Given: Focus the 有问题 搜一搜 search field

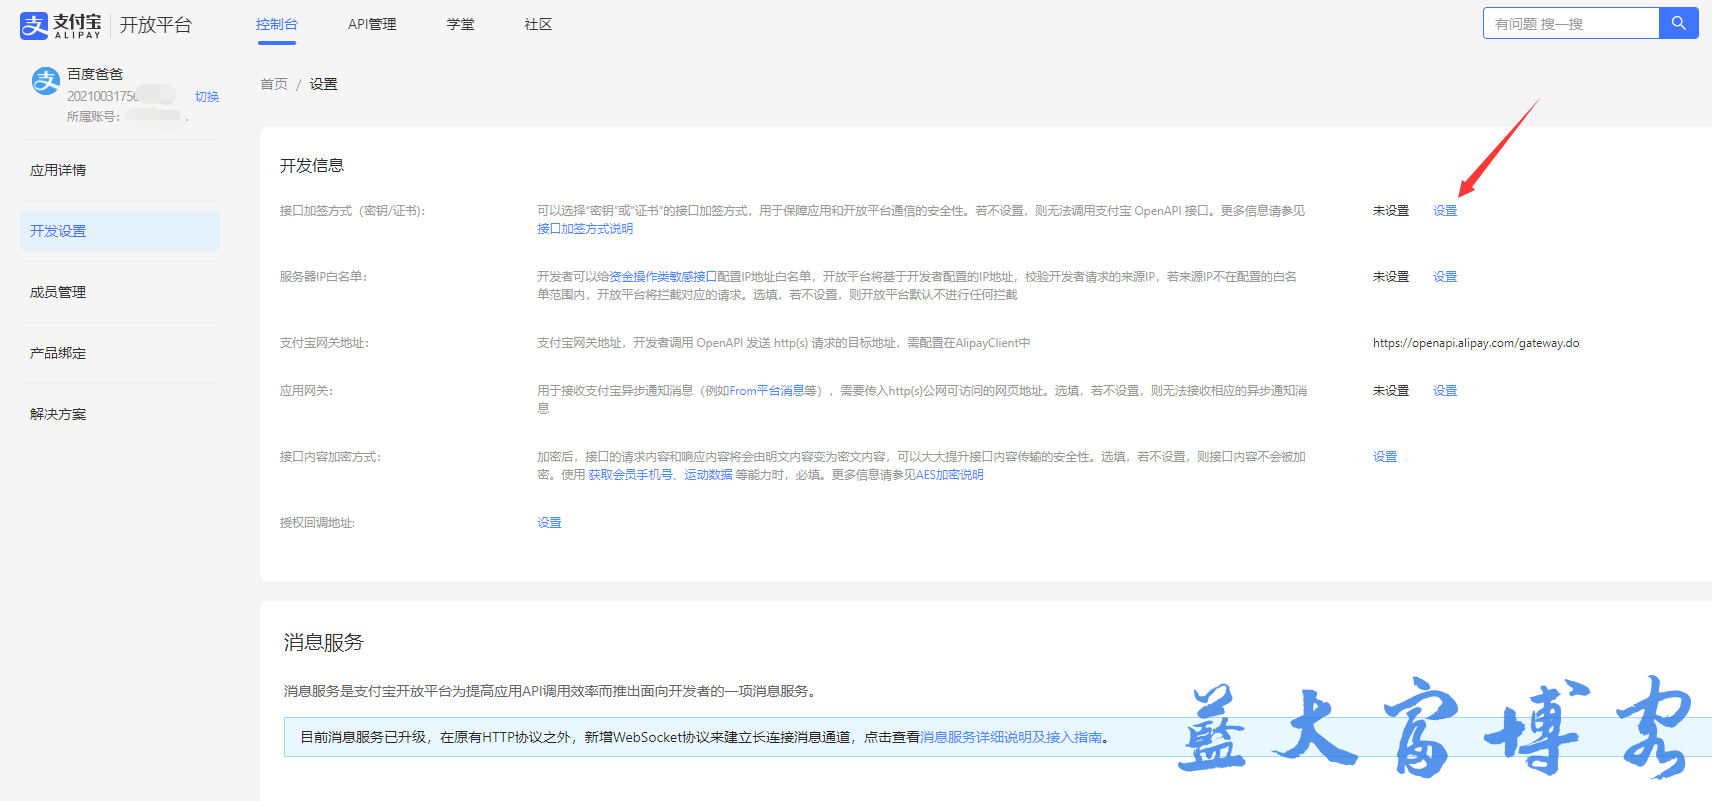Looking at the screenshot, I should point(1571,23).
